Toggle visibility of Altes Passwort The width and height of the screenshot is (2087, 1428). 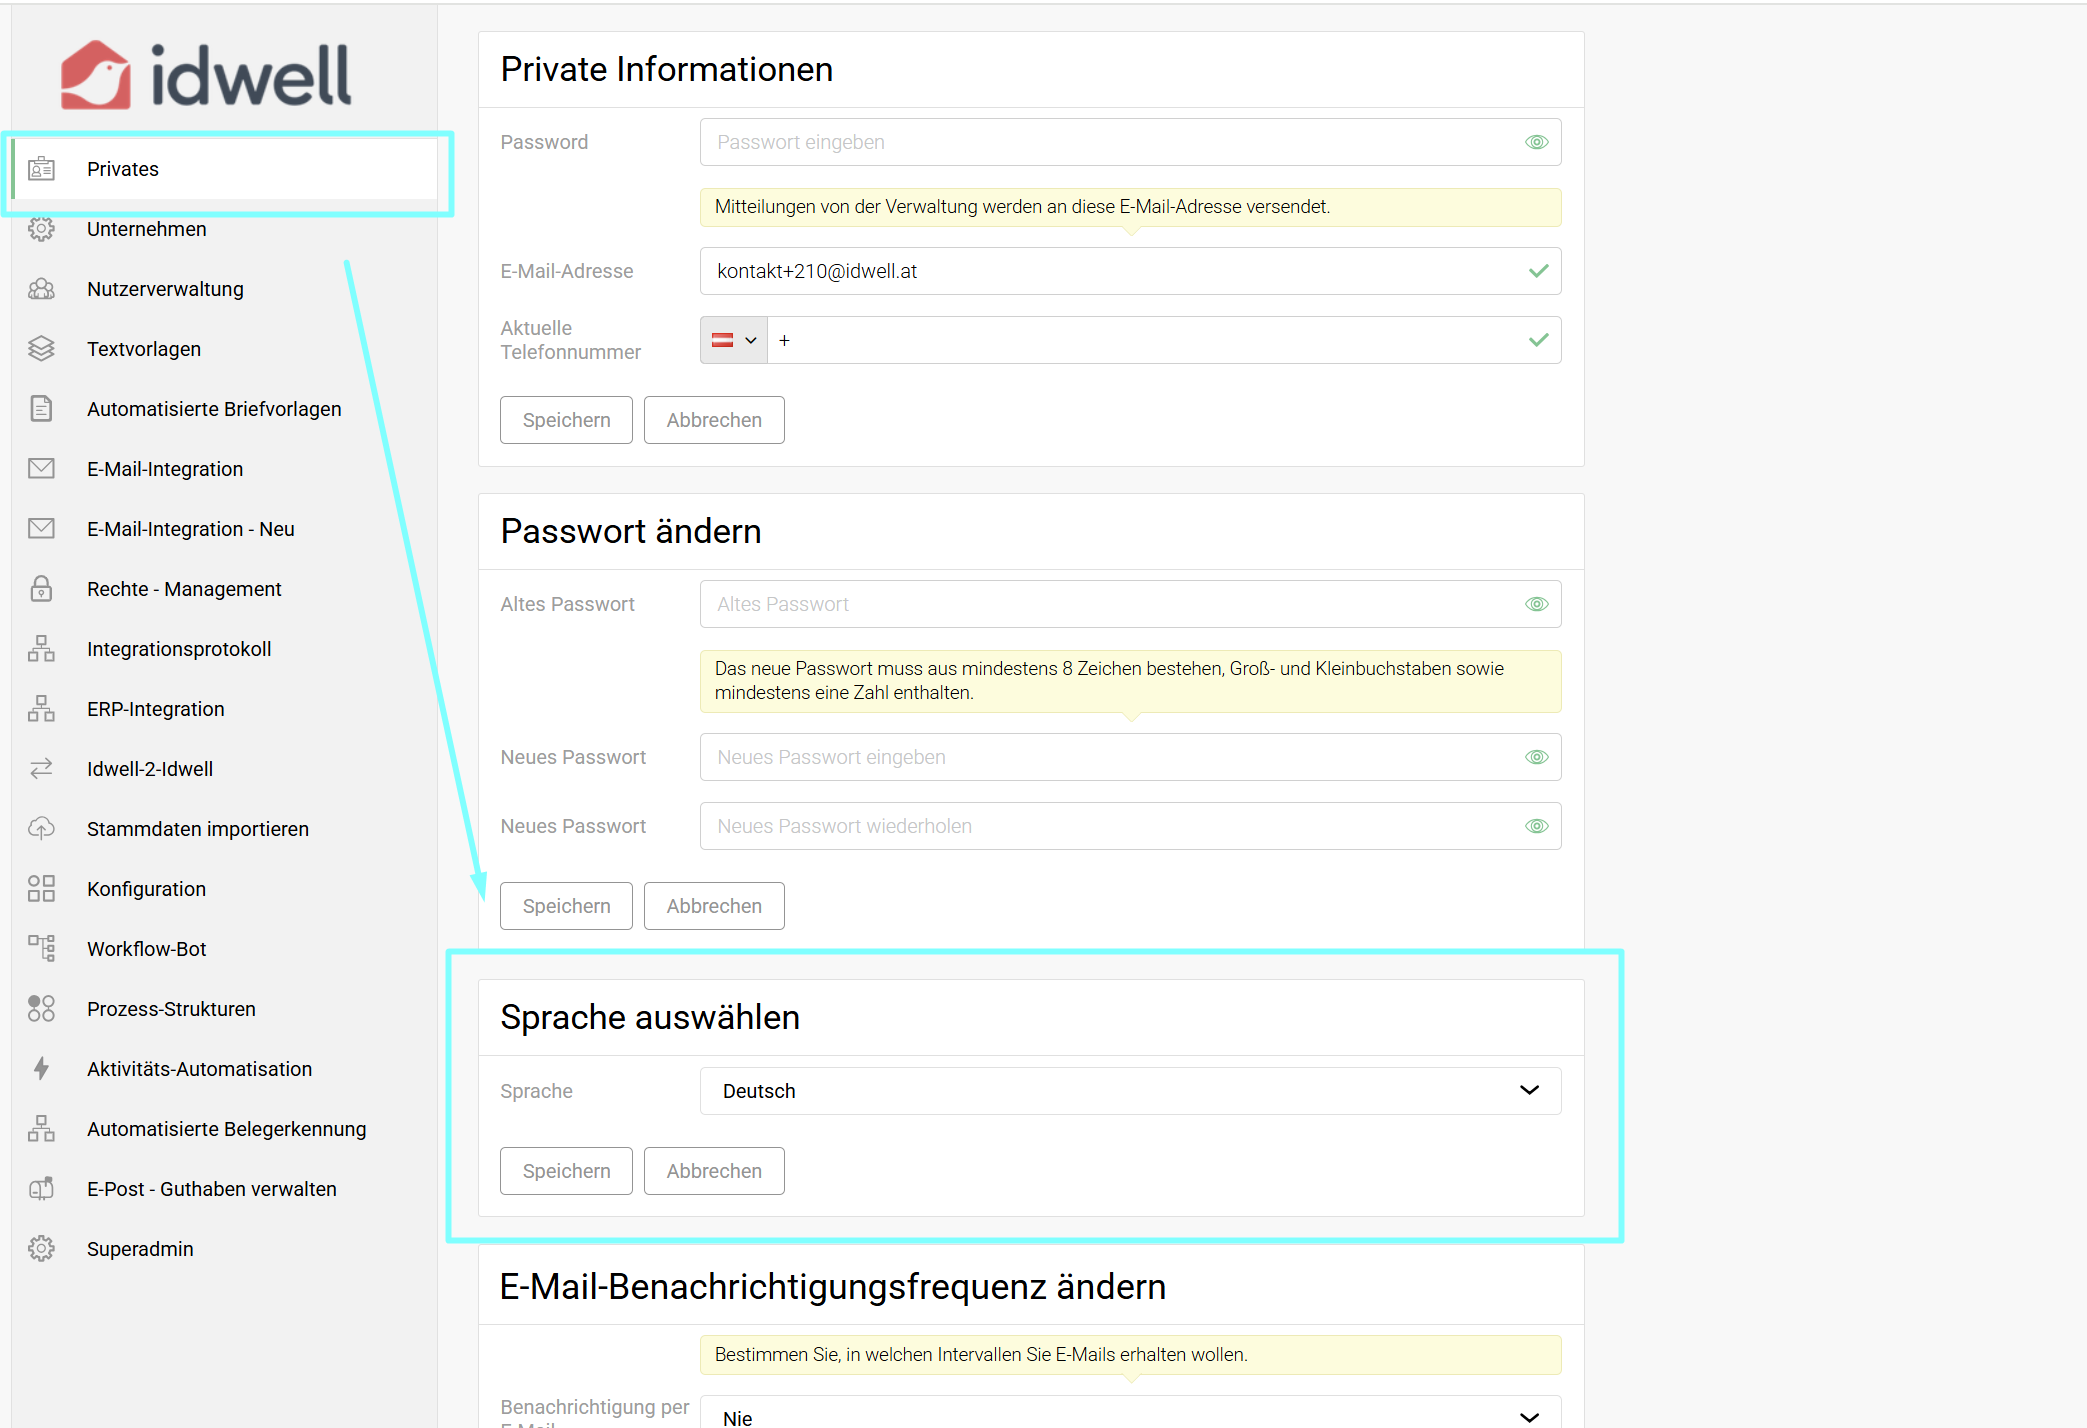(x=1536, y=604)
